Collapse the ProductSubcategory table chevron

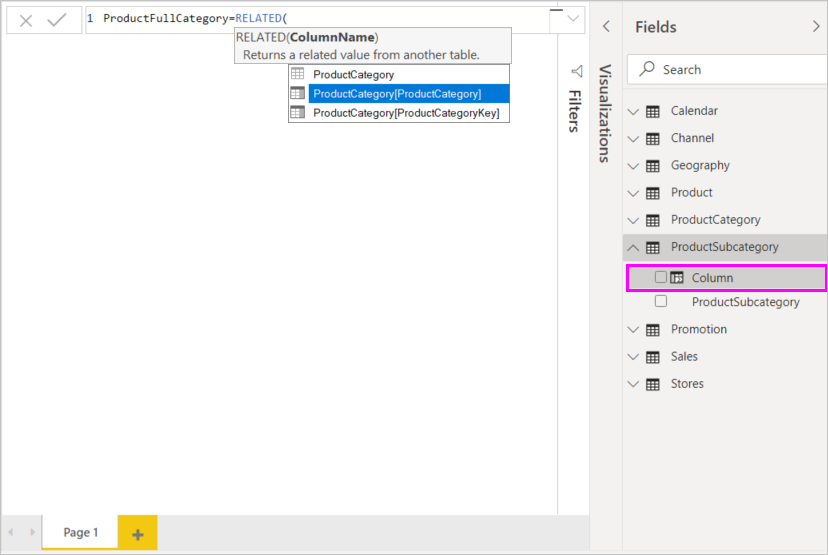click(x=633, y=247)
